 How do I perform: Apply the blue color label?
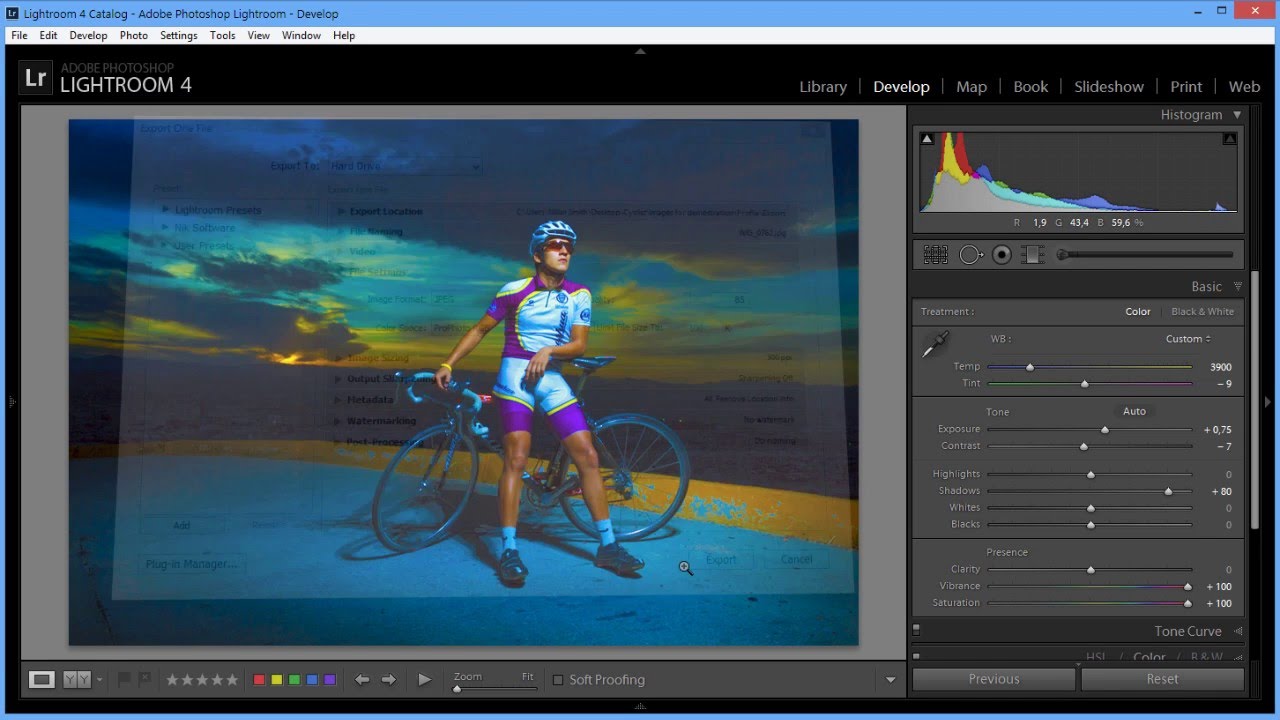pyautogui.click(x=312, y=680)
